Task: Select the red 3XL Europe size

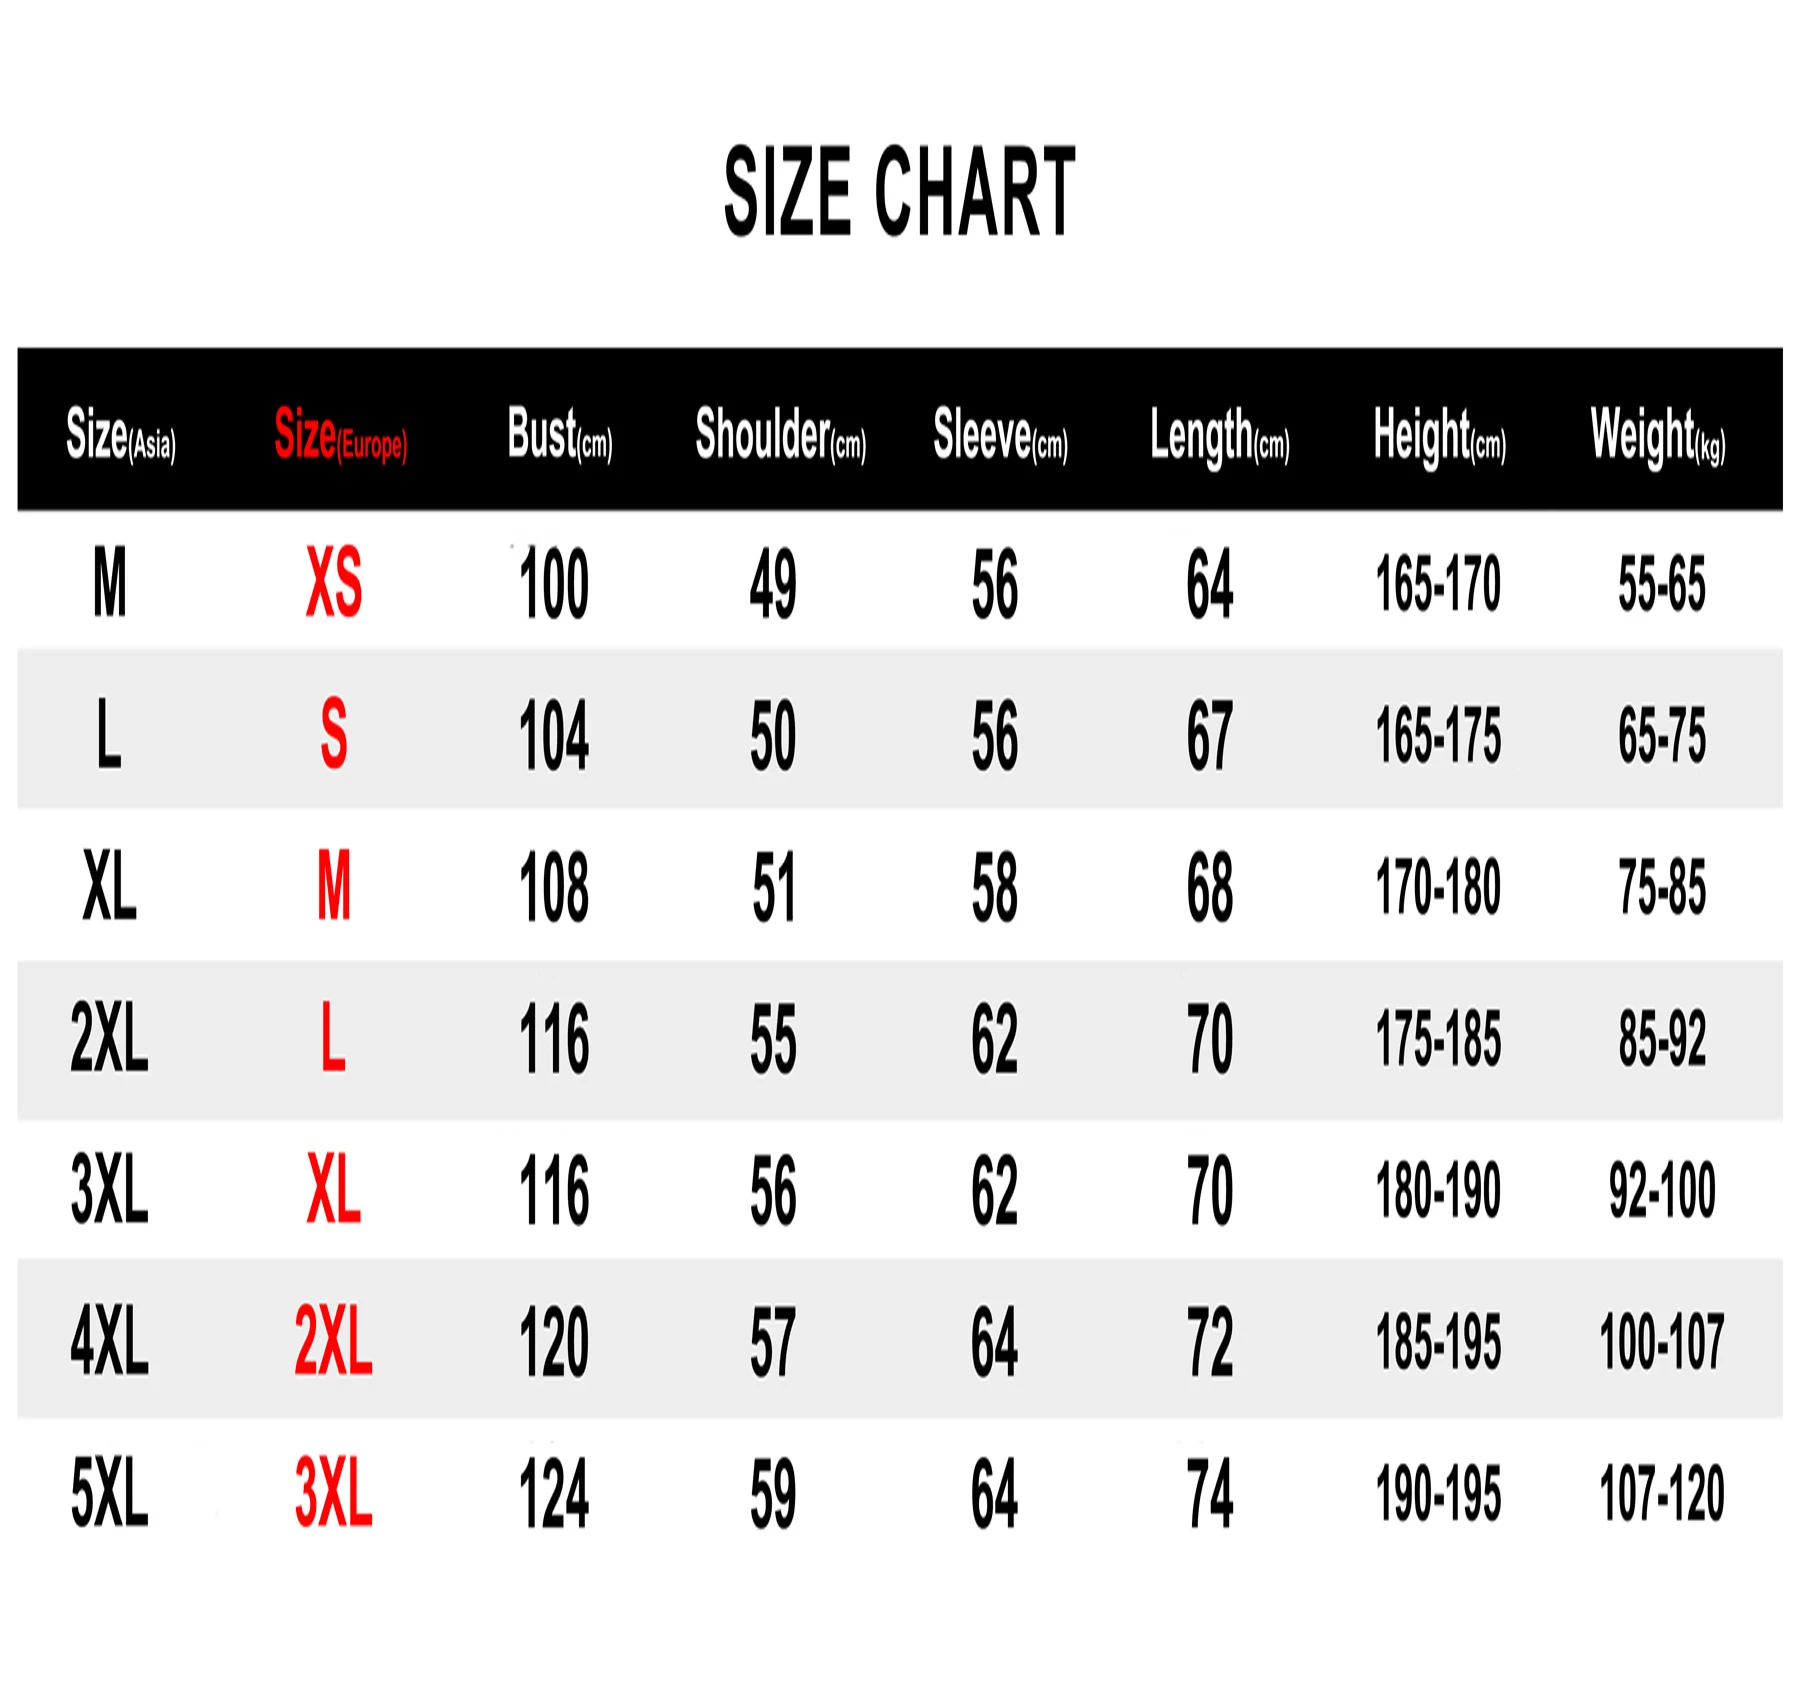Action: point(333,1493)
